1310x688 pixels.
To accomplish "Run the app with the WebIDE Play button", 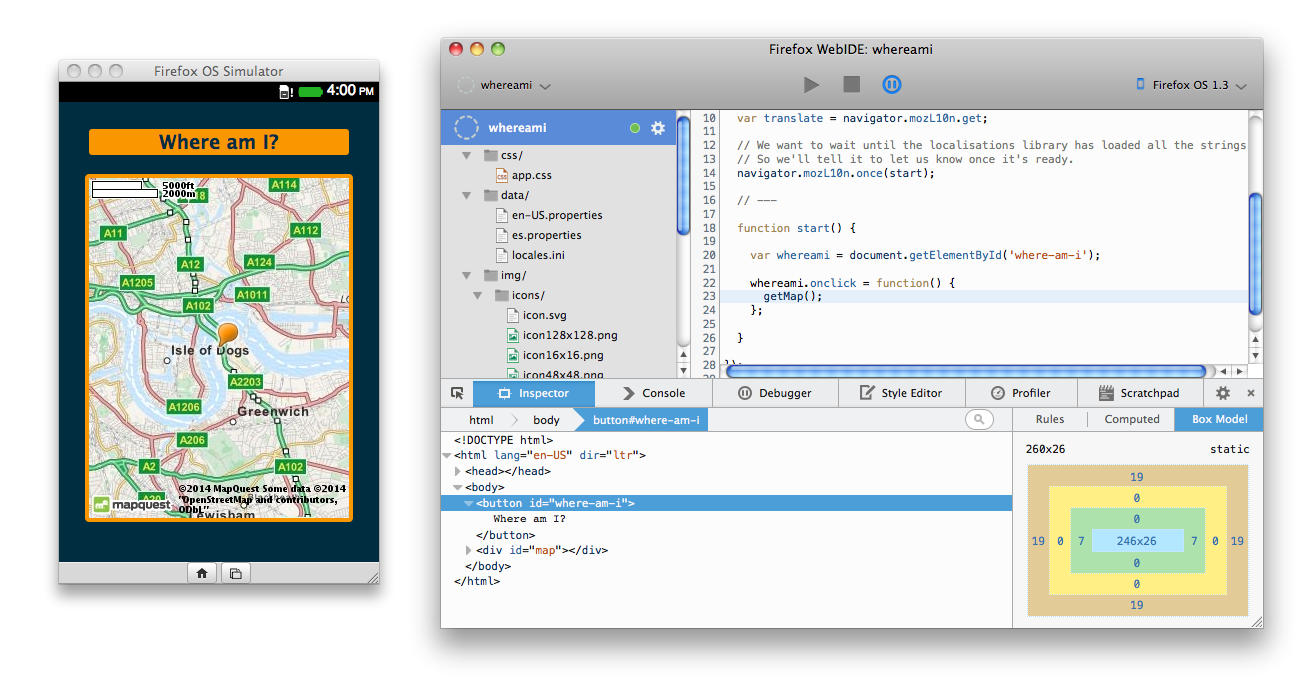I will pos(812,85).
